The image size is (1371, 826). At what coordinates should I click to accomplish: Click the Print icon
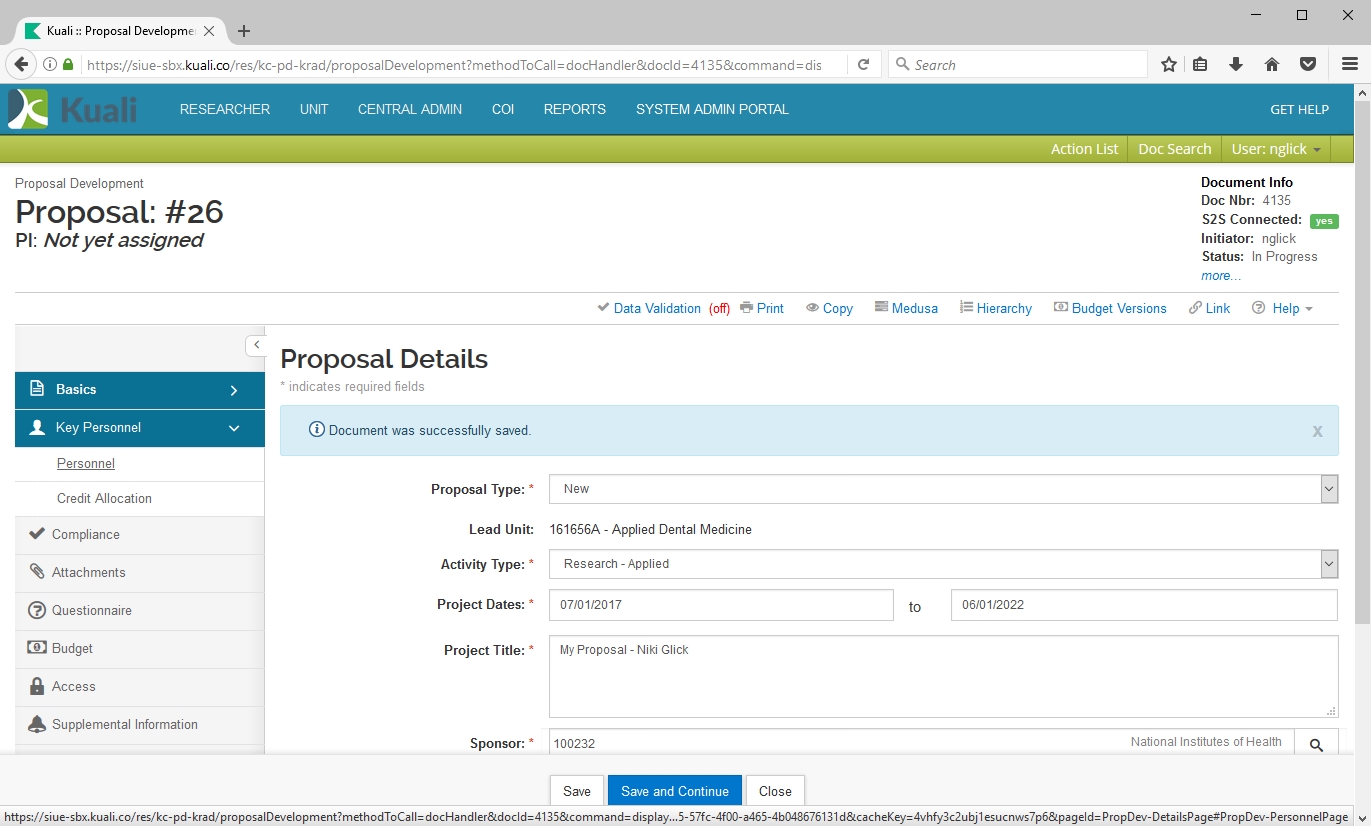click(x=747, y=308)
